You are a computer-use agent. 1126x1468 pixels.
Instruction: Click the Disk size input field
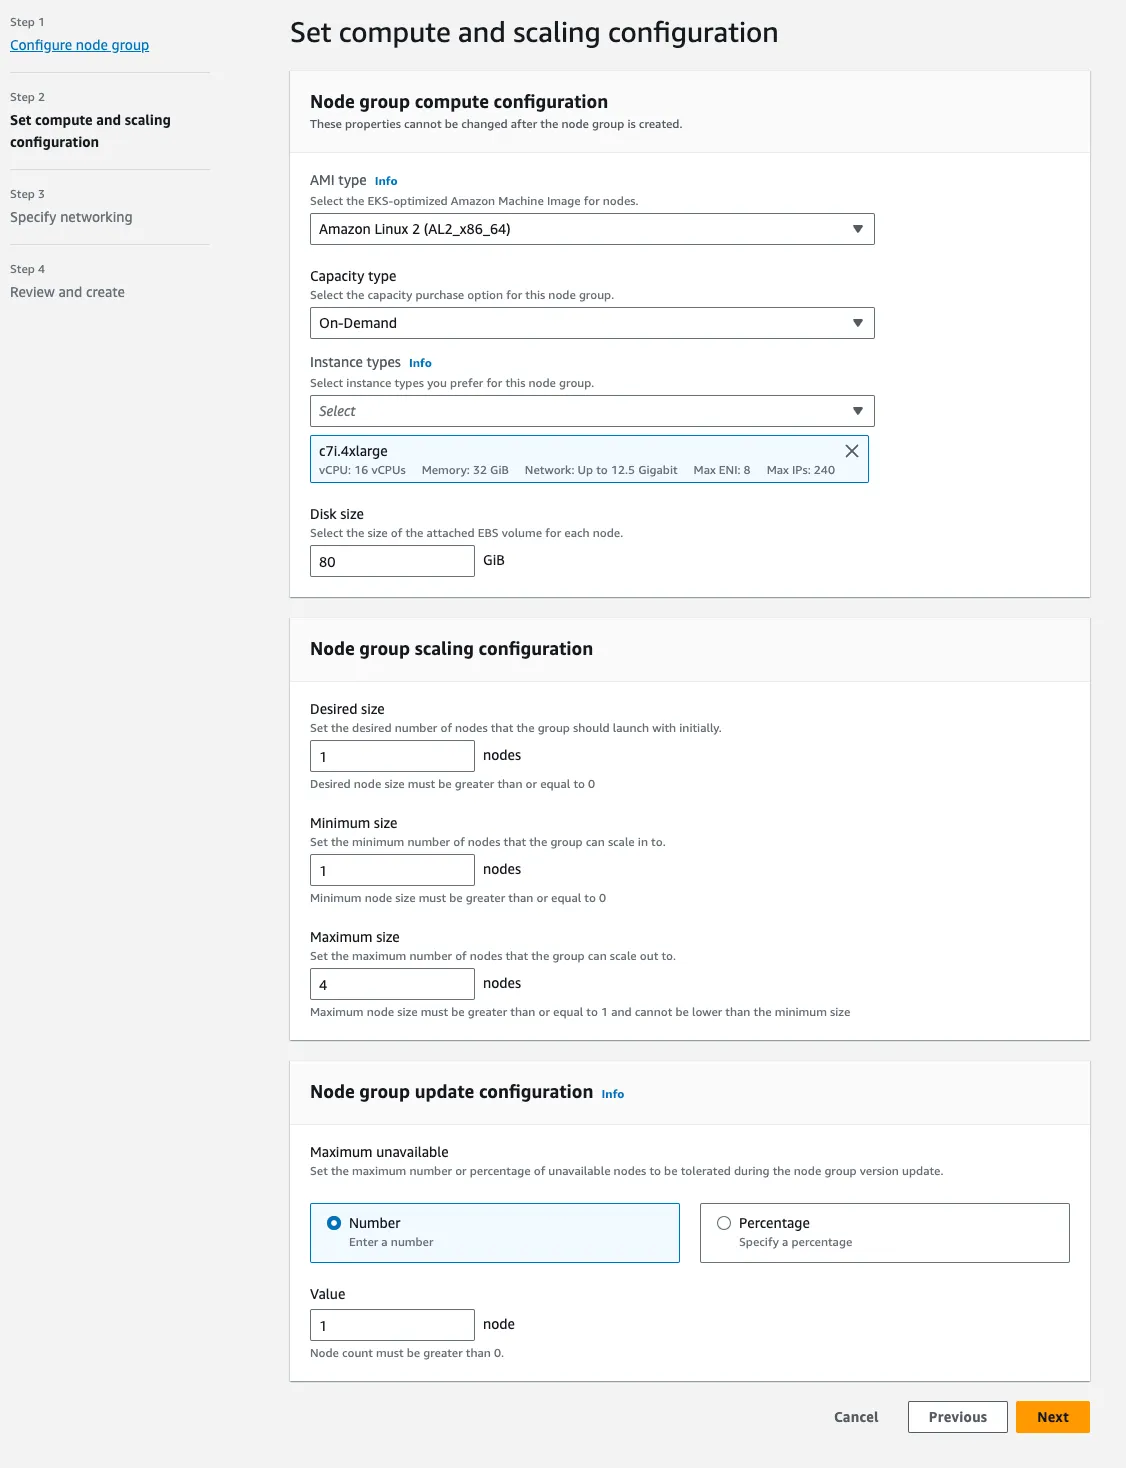coord(391,561)
